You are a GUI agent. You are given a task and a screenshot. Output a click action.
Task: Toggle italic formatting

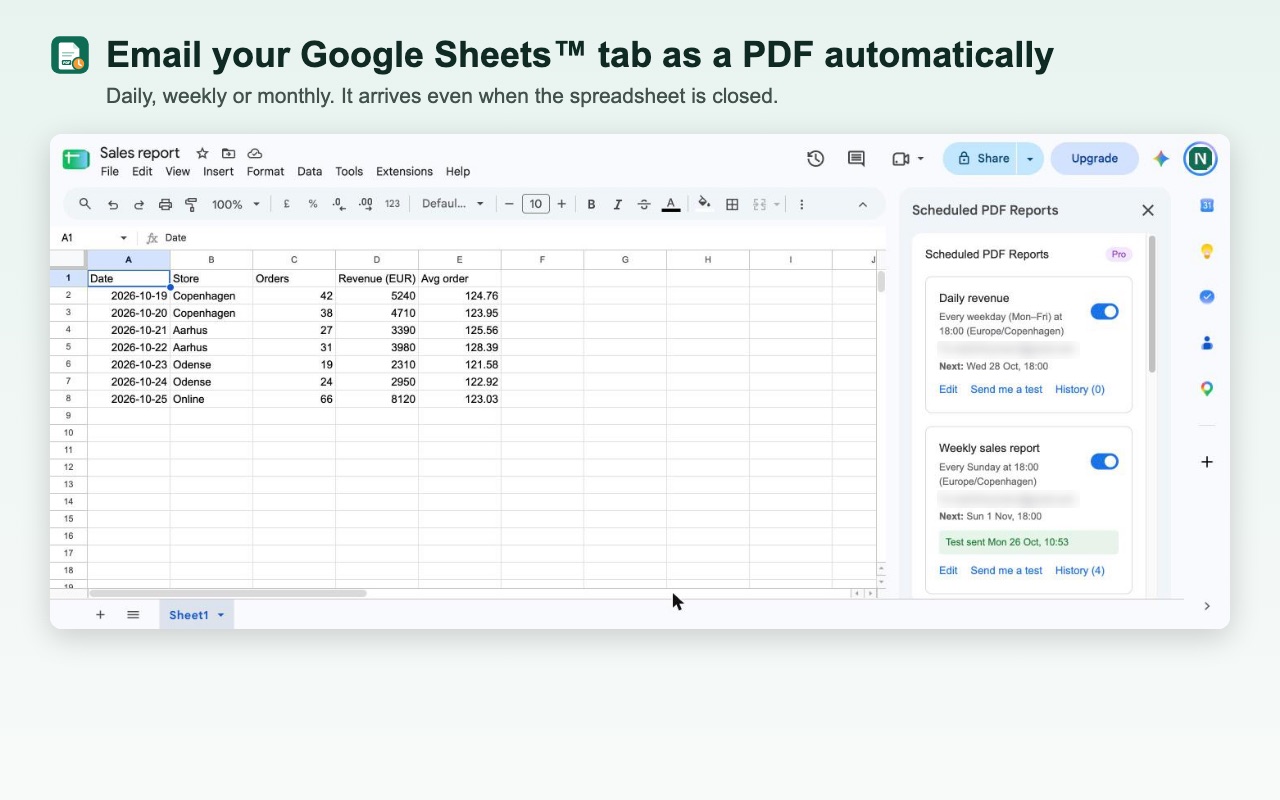[x=617, y=204]
